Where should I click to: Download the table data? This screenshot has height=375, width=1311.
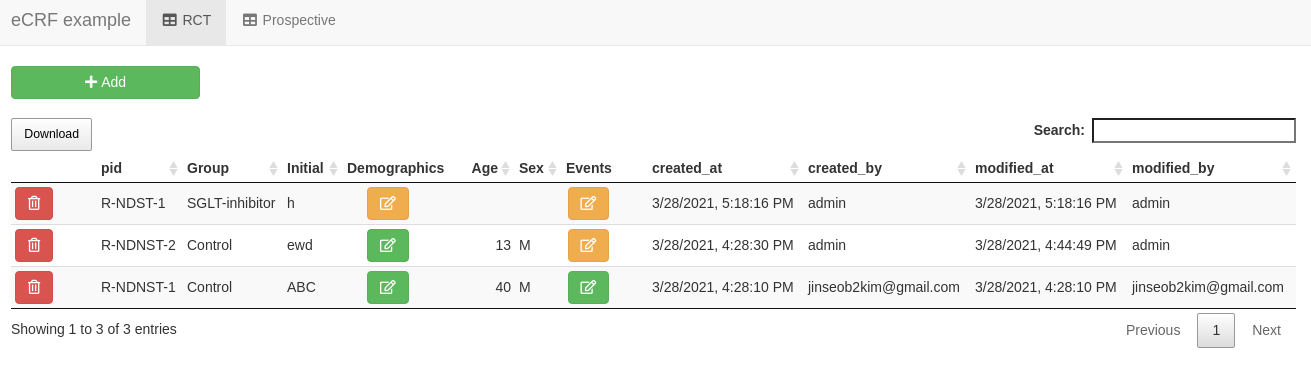point(51,134)
